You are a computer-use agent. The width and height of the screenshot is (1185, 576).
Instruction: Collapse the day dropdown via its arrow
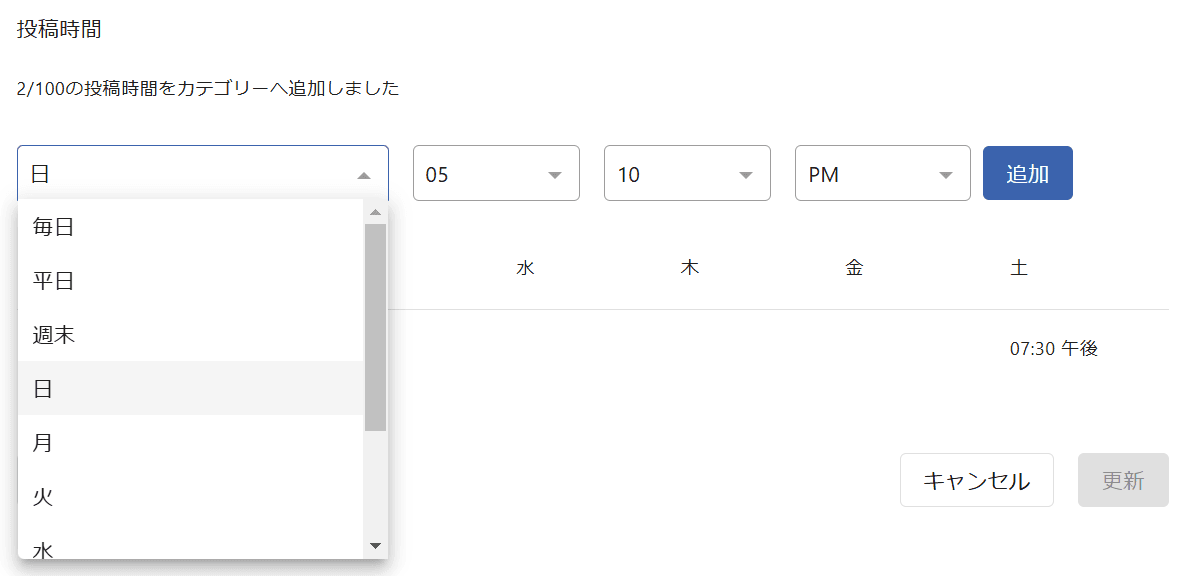pos(364,175)
